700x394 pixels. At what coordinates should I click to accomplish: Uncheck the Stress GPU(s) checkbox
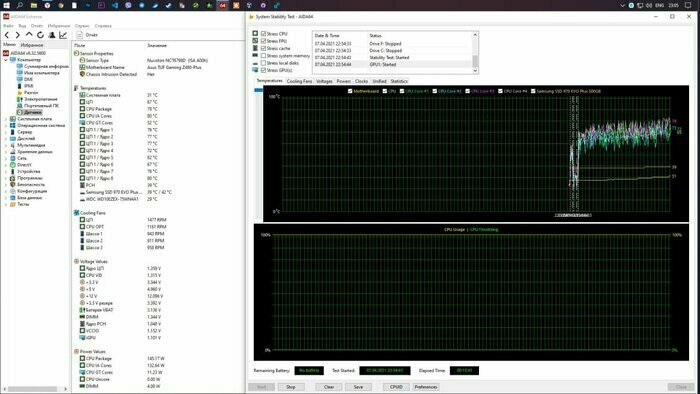pos(263,70)
